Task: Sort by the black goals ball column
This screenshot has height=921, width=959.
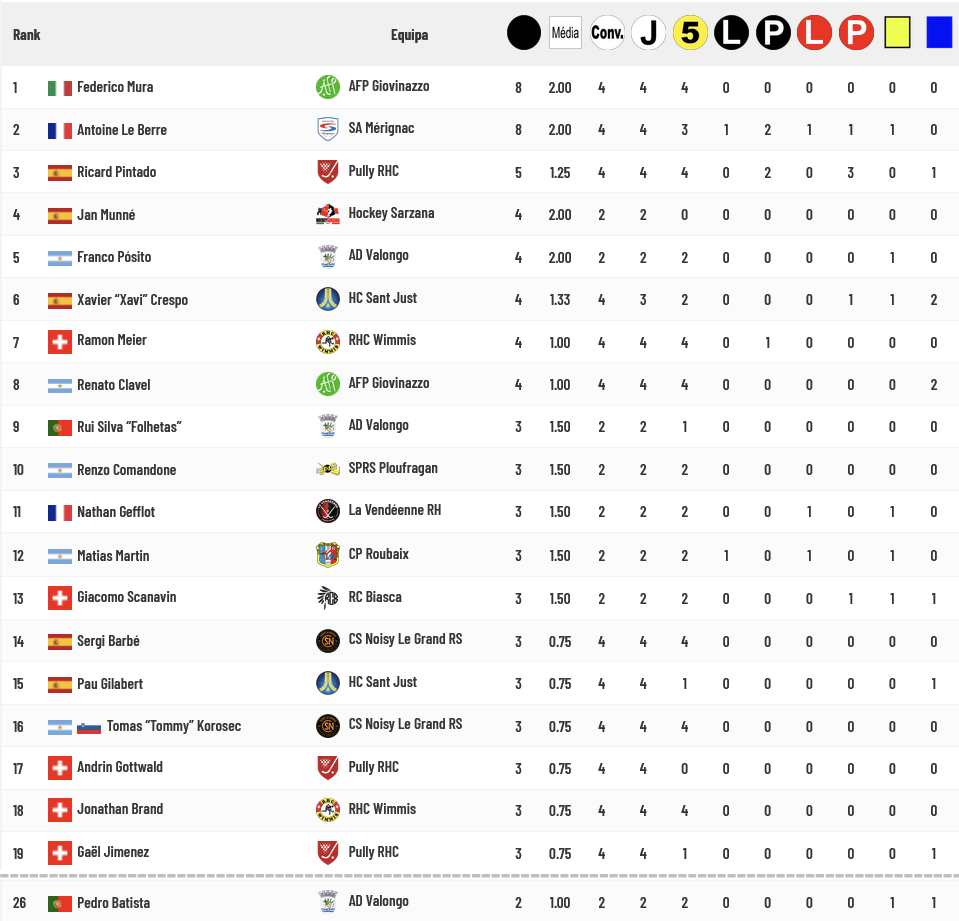Action: point(523,33)
